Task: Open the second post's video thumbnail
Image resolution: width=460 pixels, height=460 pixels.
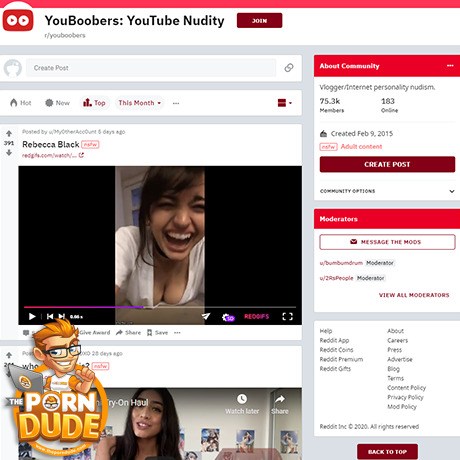Action: tap(160, 424)
